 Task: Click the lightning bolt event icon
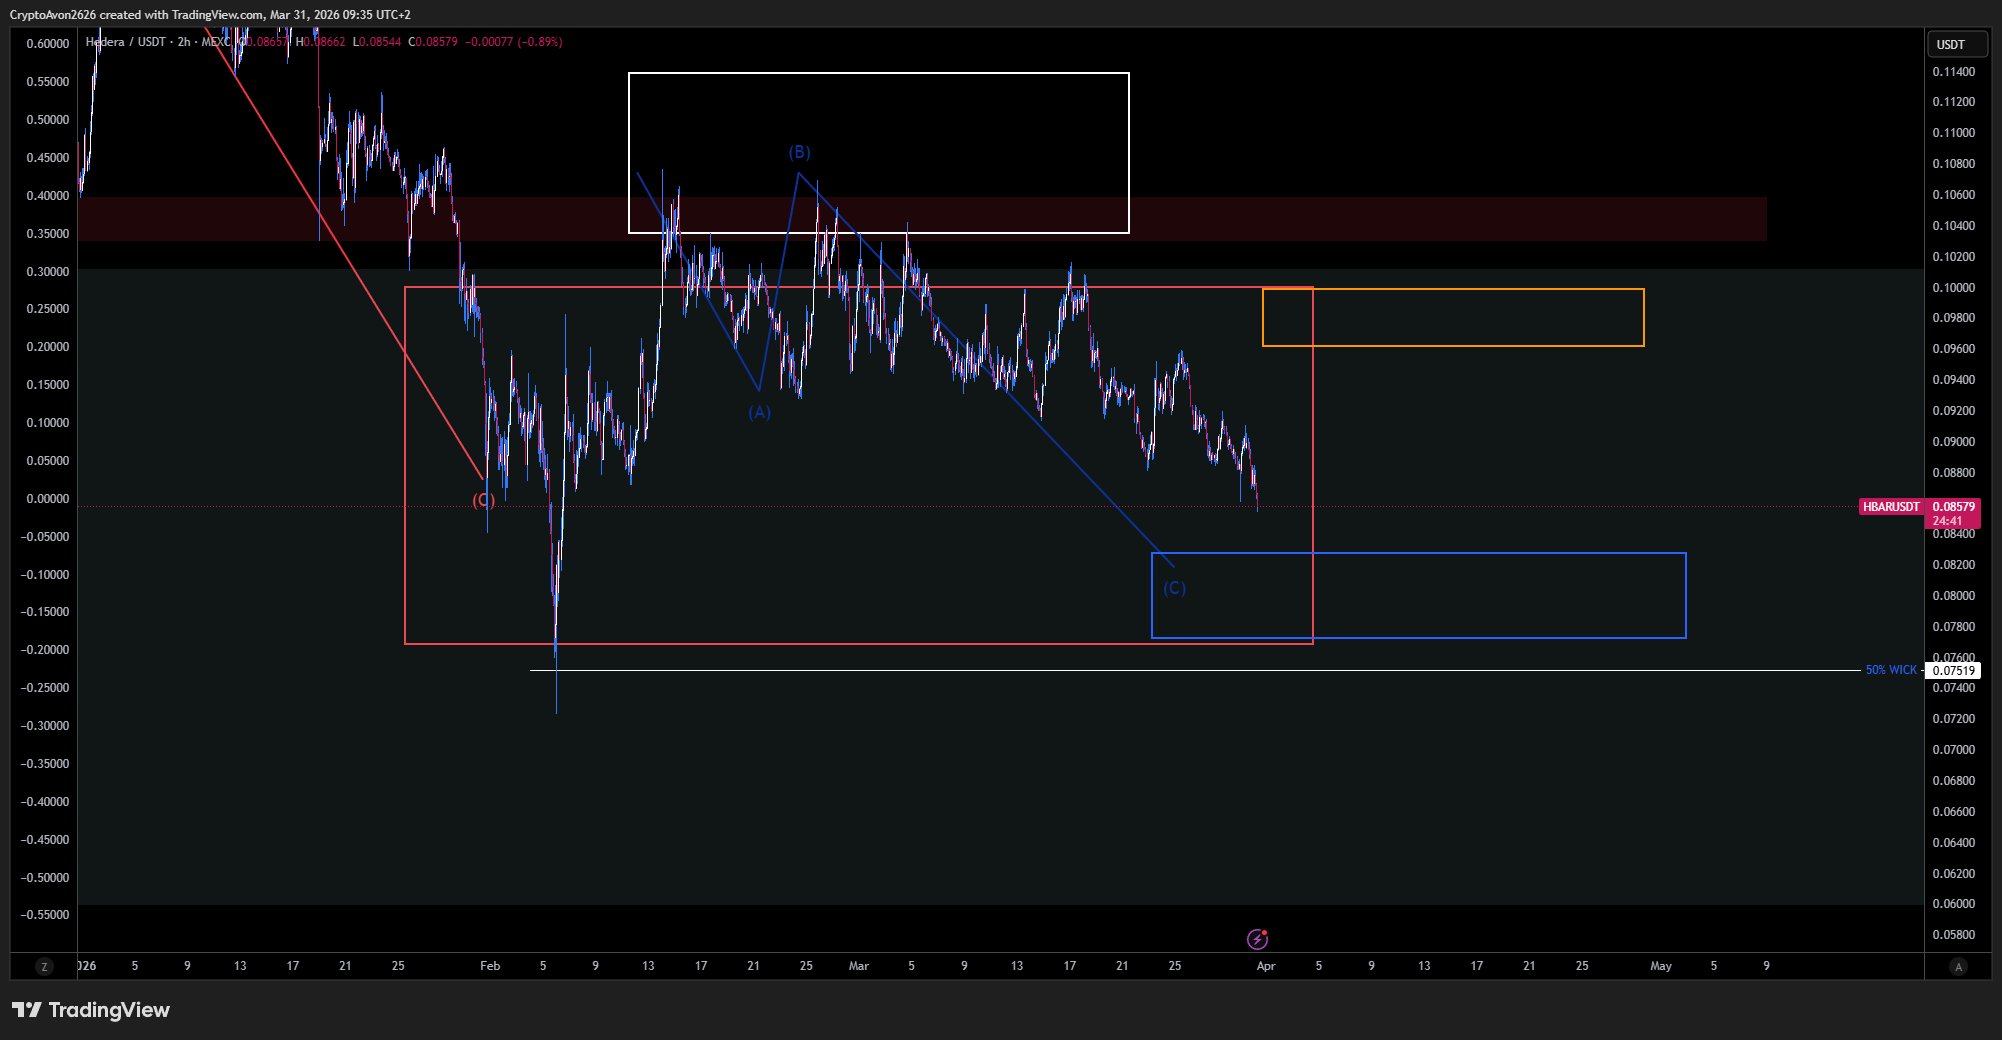1257,939
